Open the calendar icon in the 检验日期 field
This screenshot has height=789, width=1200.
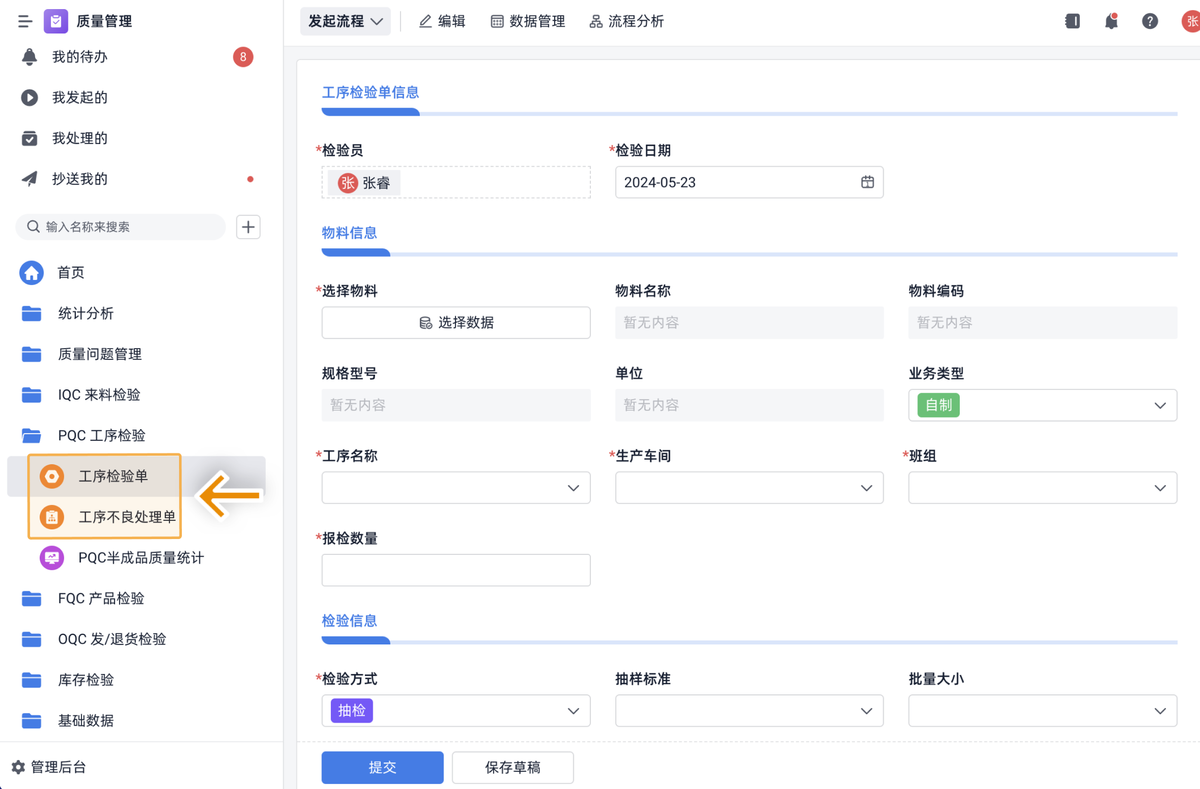[867, 182]
